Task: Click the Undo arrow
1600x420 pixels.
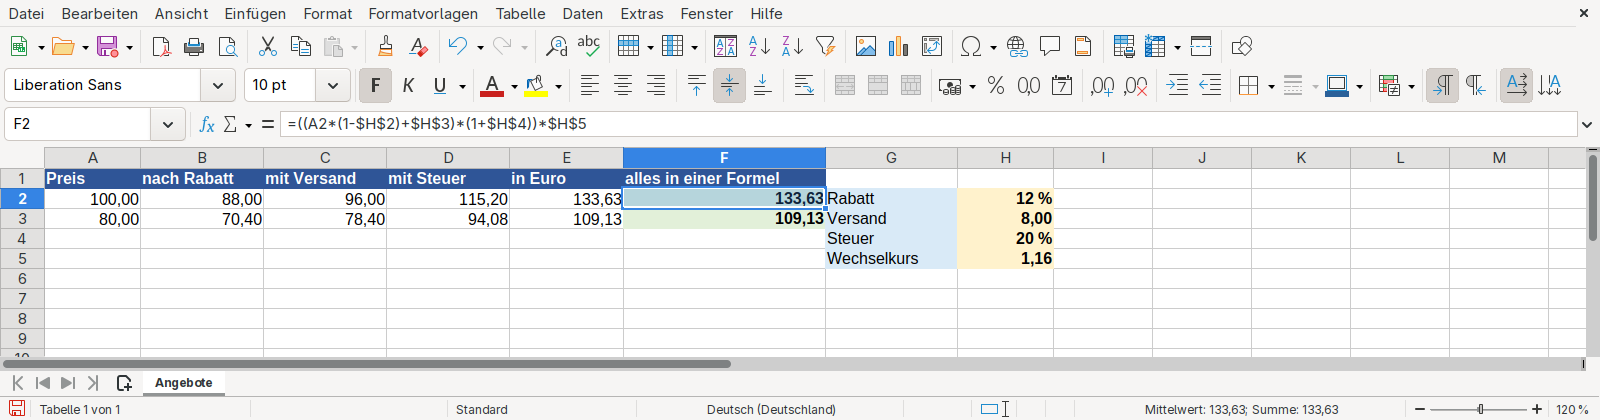Action: 458,46
